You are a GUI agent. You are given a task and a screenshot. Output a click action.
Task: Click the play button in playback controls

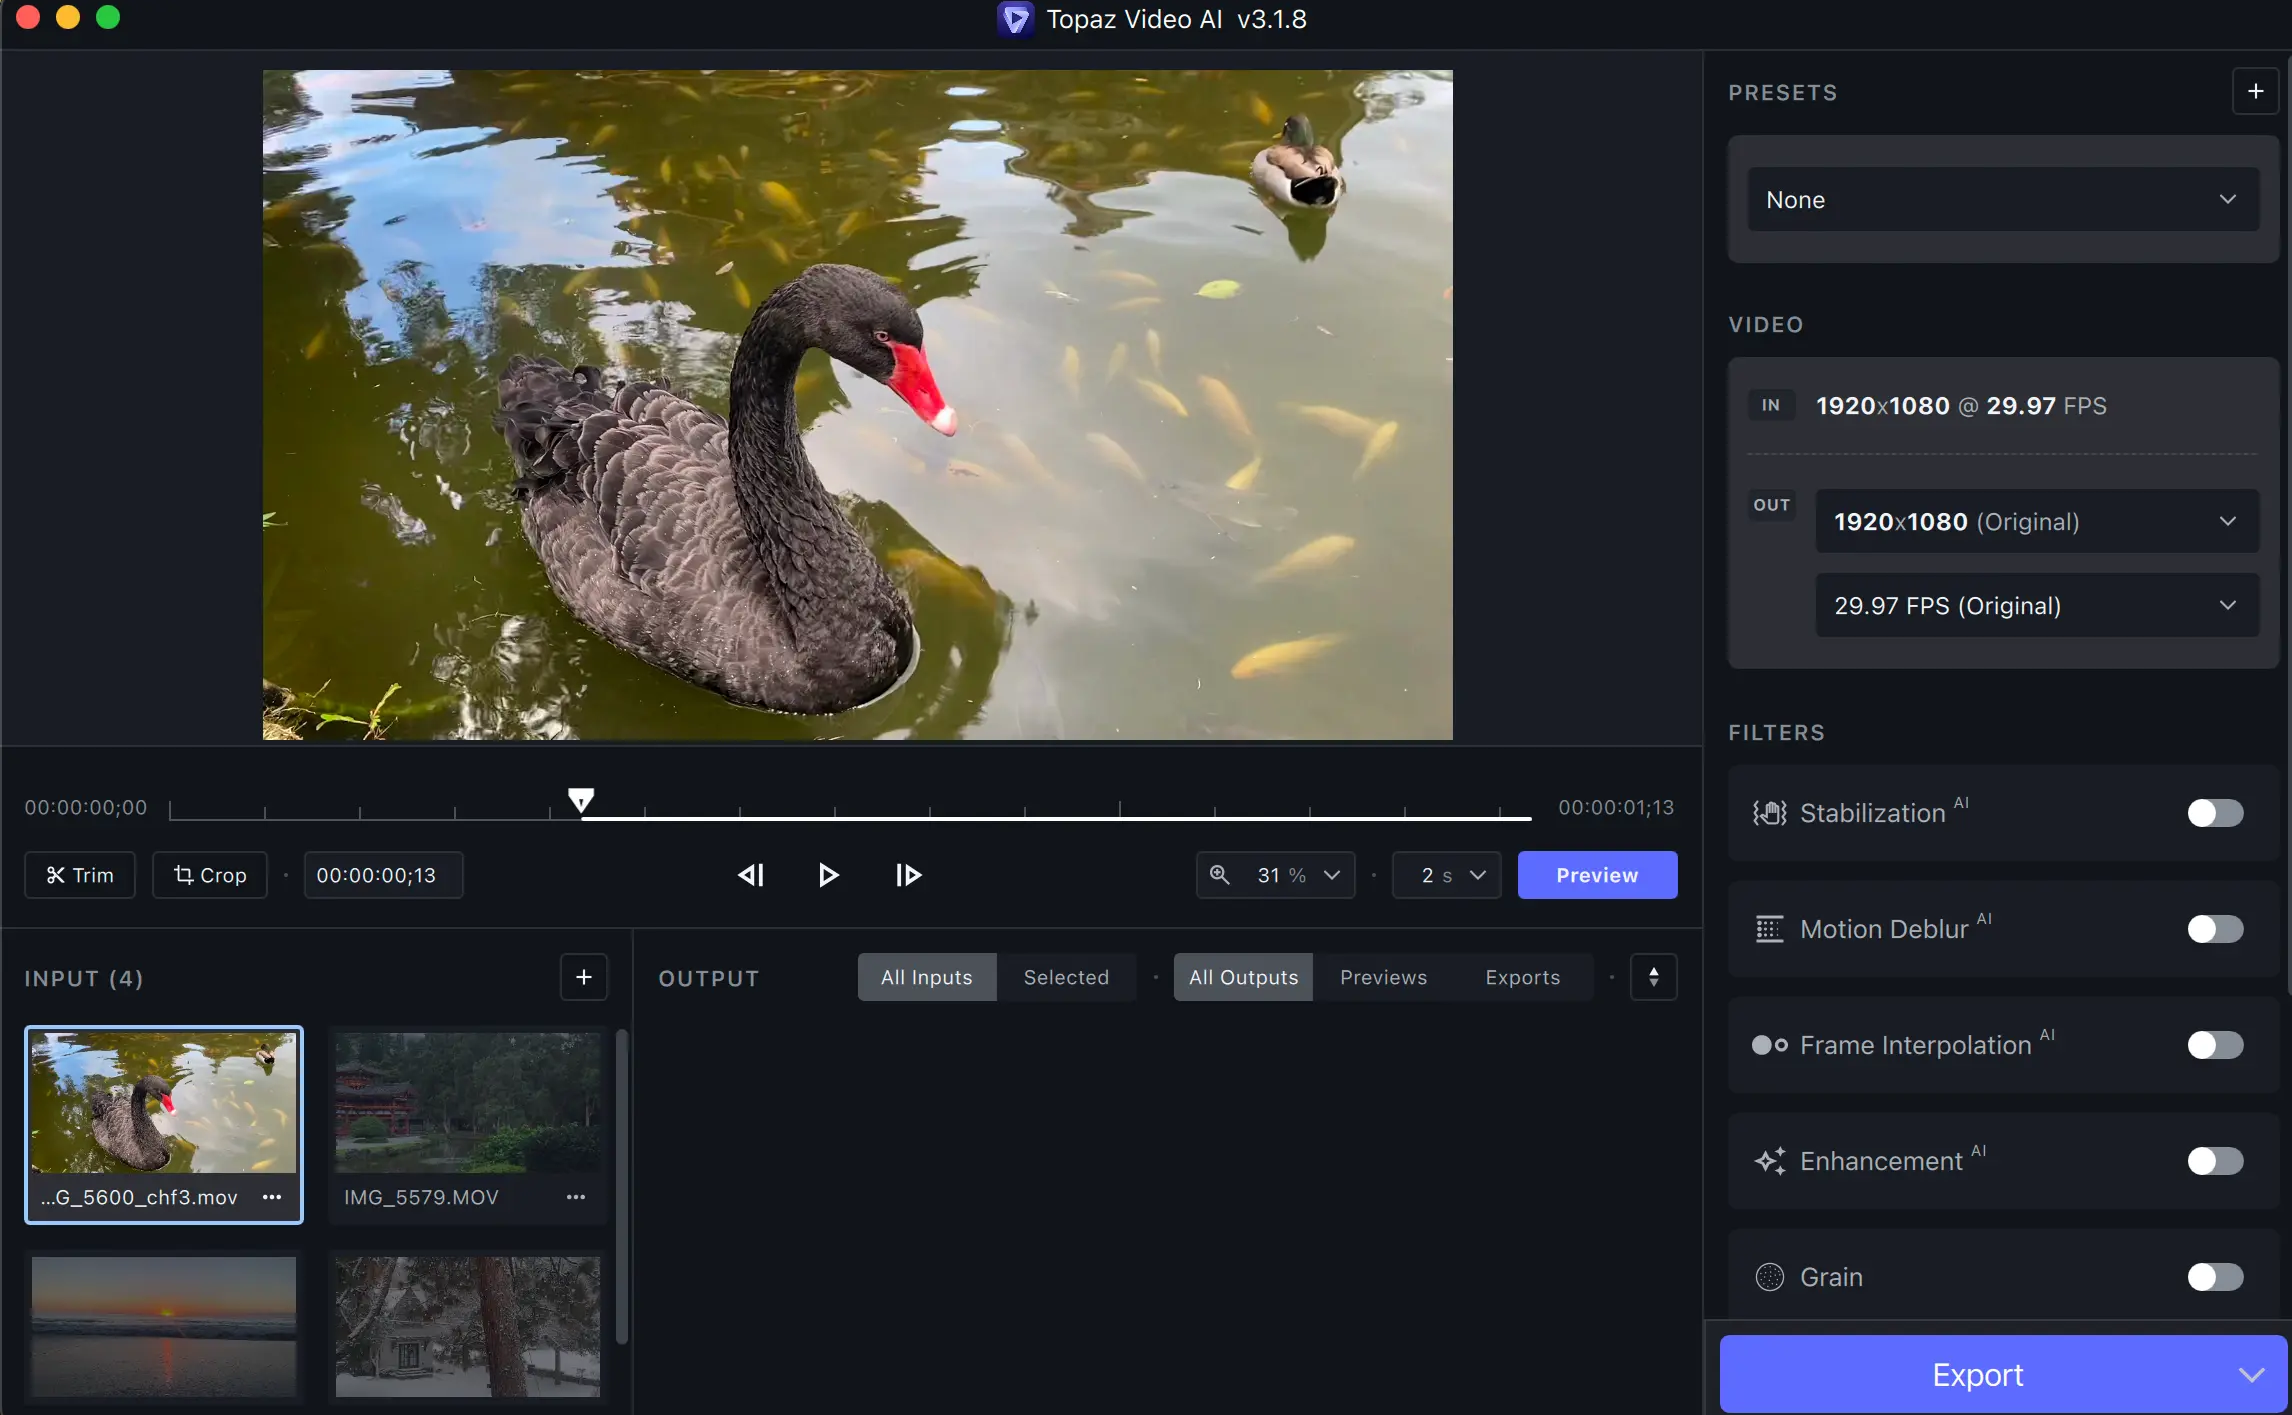[x=828, y=875]
